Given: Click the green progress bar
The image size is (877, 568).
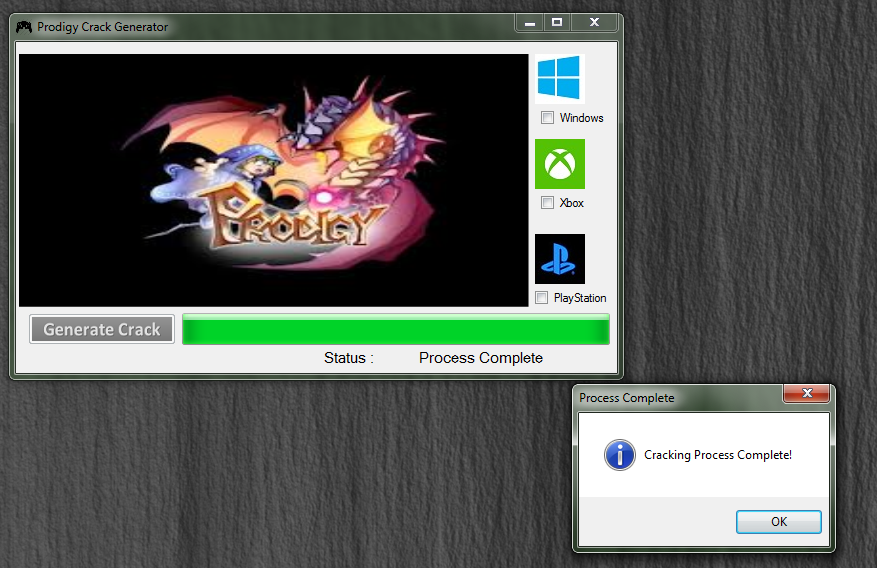Looking at the screenshot, I should pos(396,329).
